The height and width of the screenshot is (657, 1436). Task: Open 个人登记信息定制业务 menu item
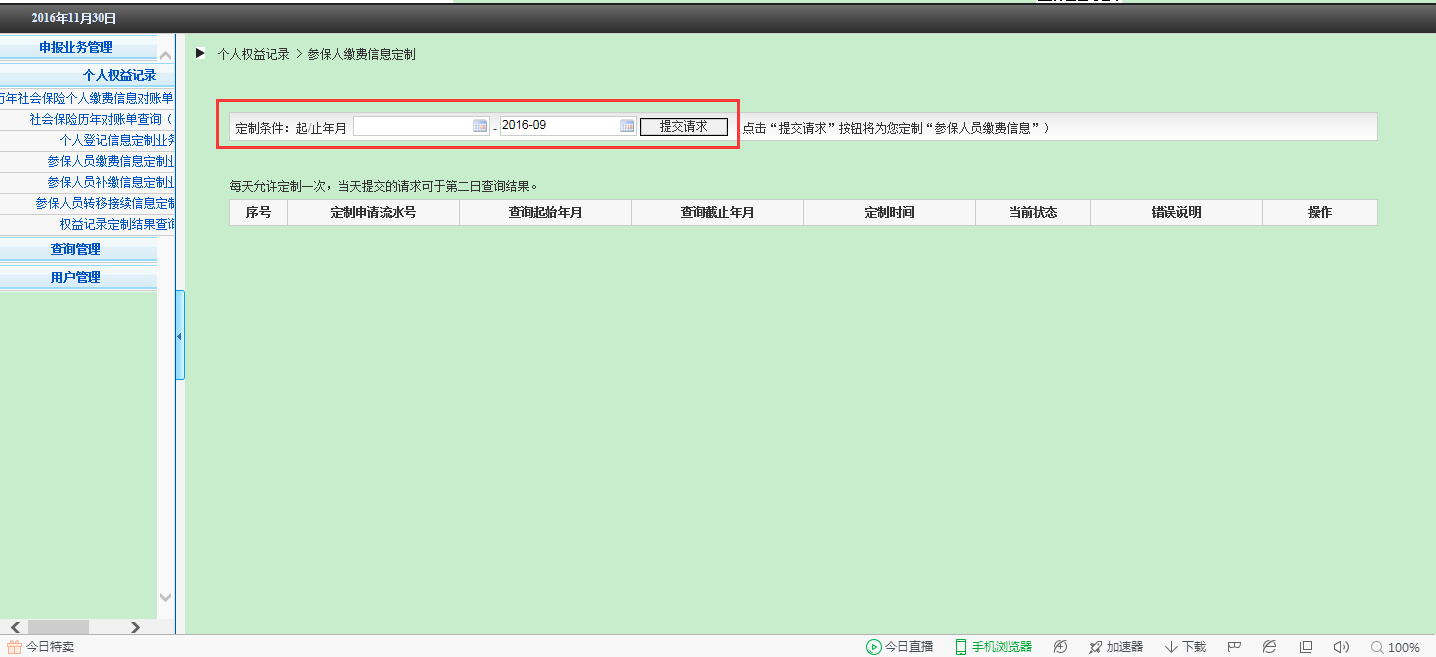point(117,140)
